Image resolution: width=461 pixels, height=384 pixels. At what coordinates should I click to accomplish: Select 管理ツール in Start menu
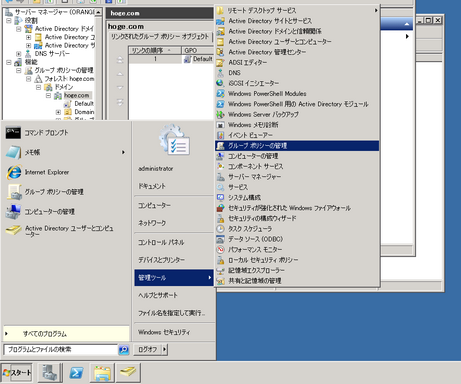point(174,278)
